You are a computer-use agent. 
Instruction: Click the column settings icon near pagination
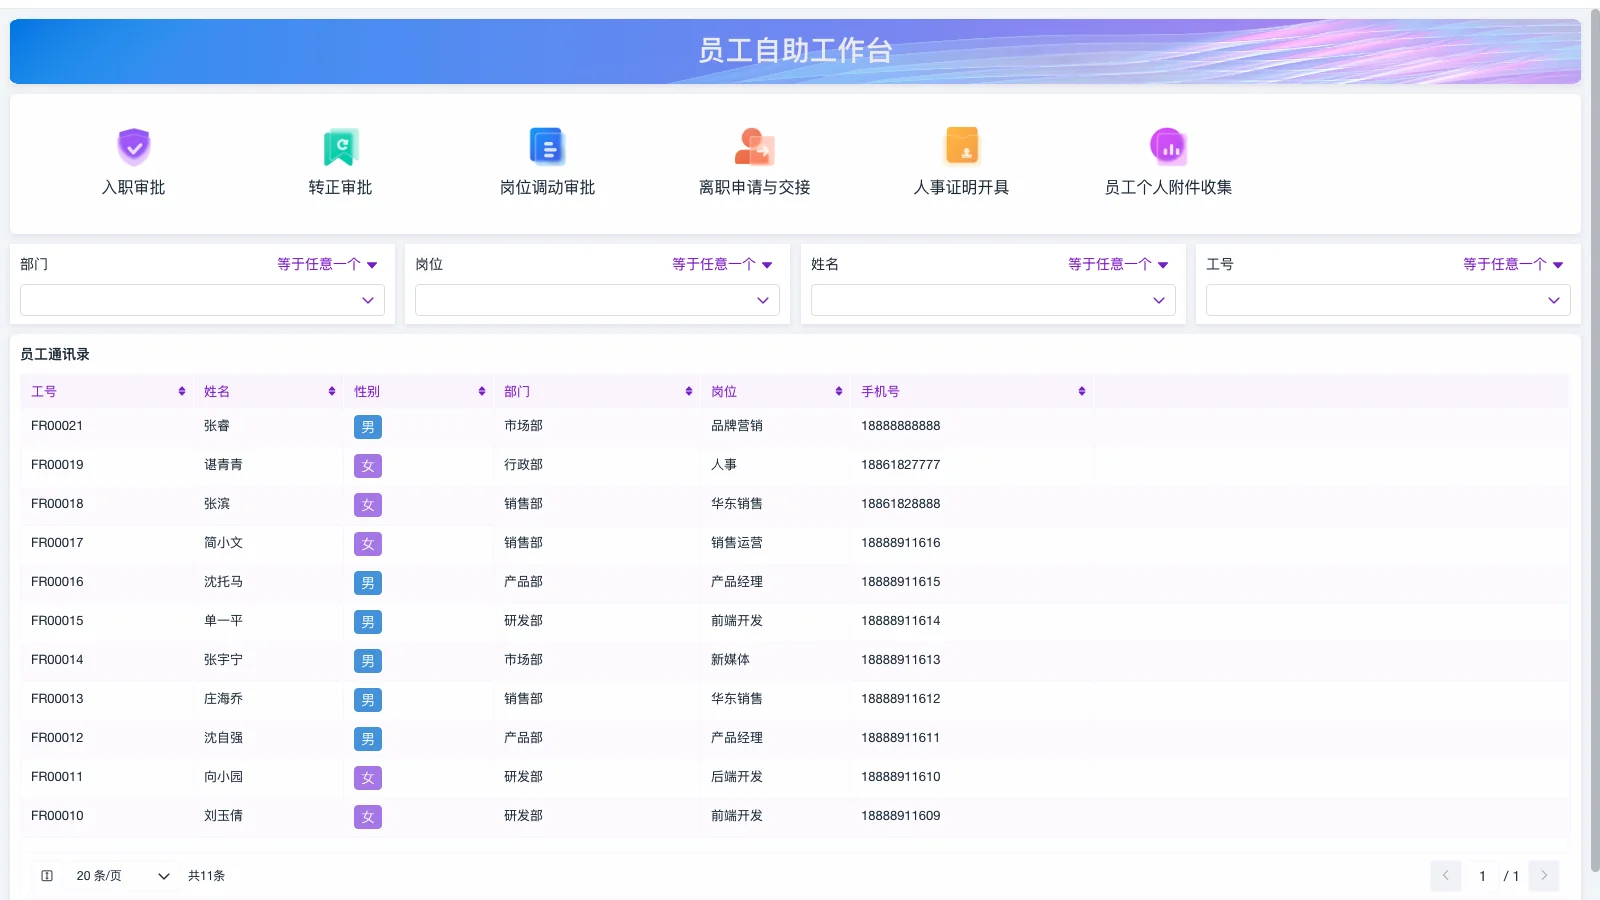coord(46,875)
